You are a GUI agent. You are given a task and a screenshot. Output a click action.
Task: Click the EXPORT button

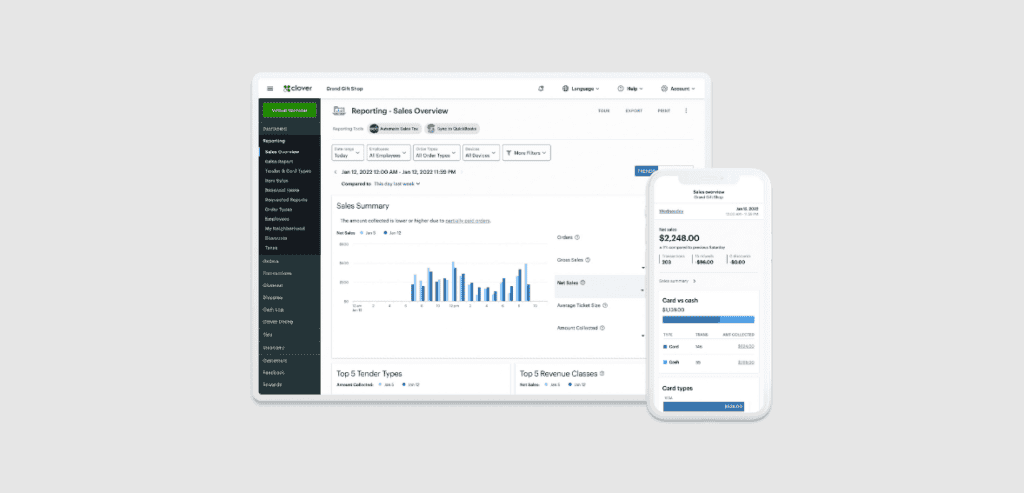click(634, 111)
